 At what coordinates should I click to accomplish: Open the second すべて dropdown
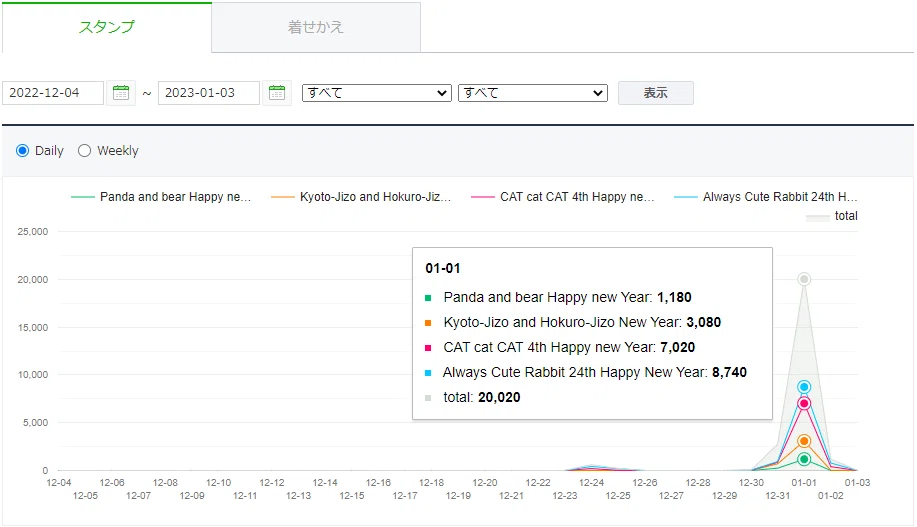[533, 93]
